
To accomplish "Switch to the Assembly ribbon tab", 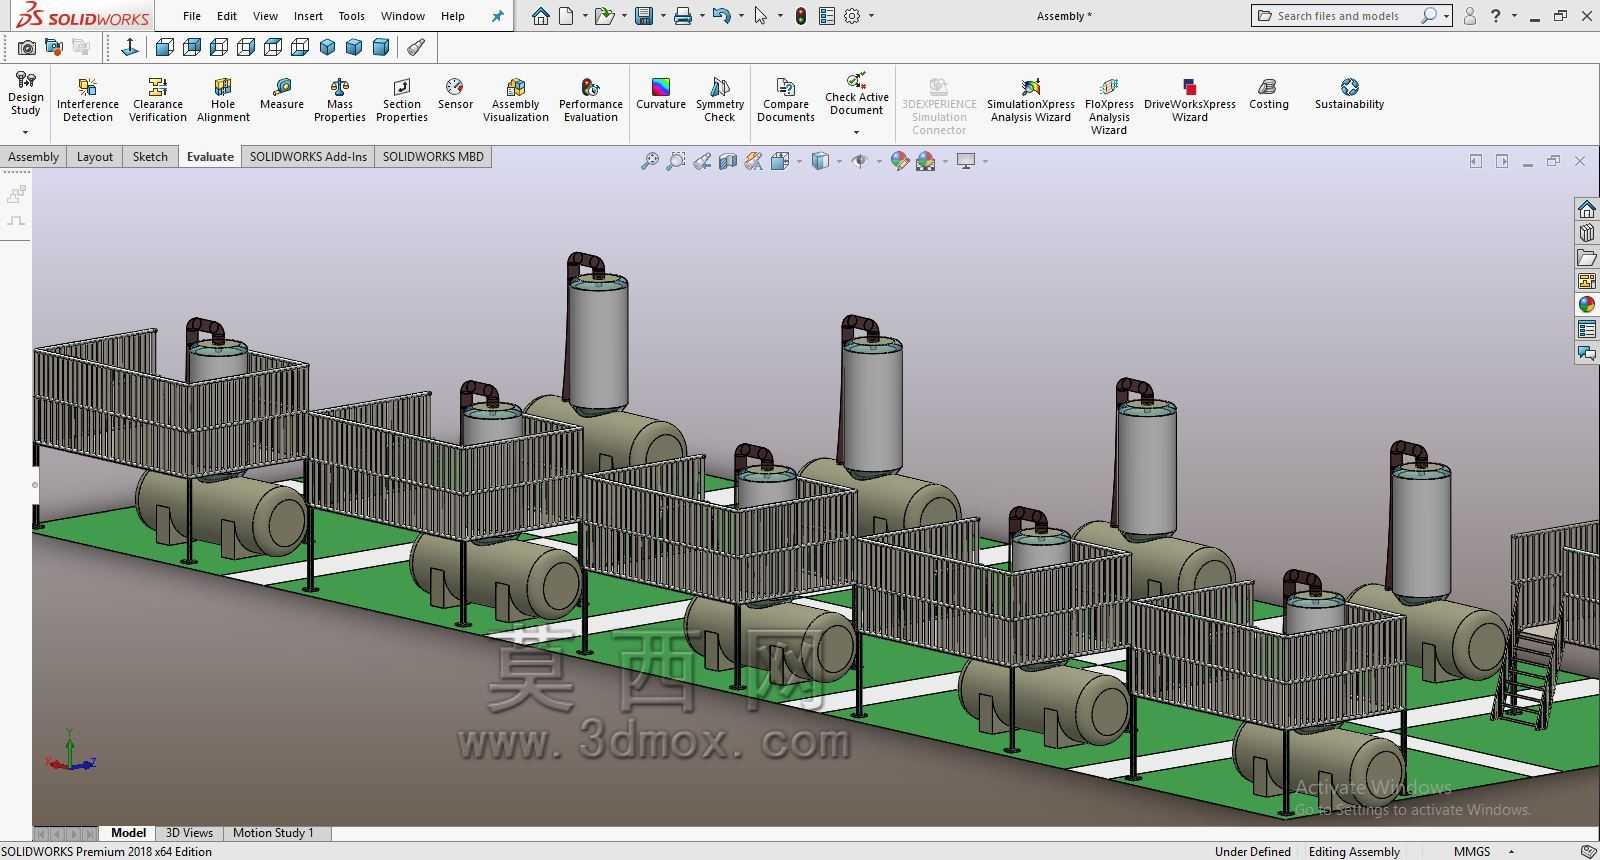I will pyautogui.click(x=33, y=157).
